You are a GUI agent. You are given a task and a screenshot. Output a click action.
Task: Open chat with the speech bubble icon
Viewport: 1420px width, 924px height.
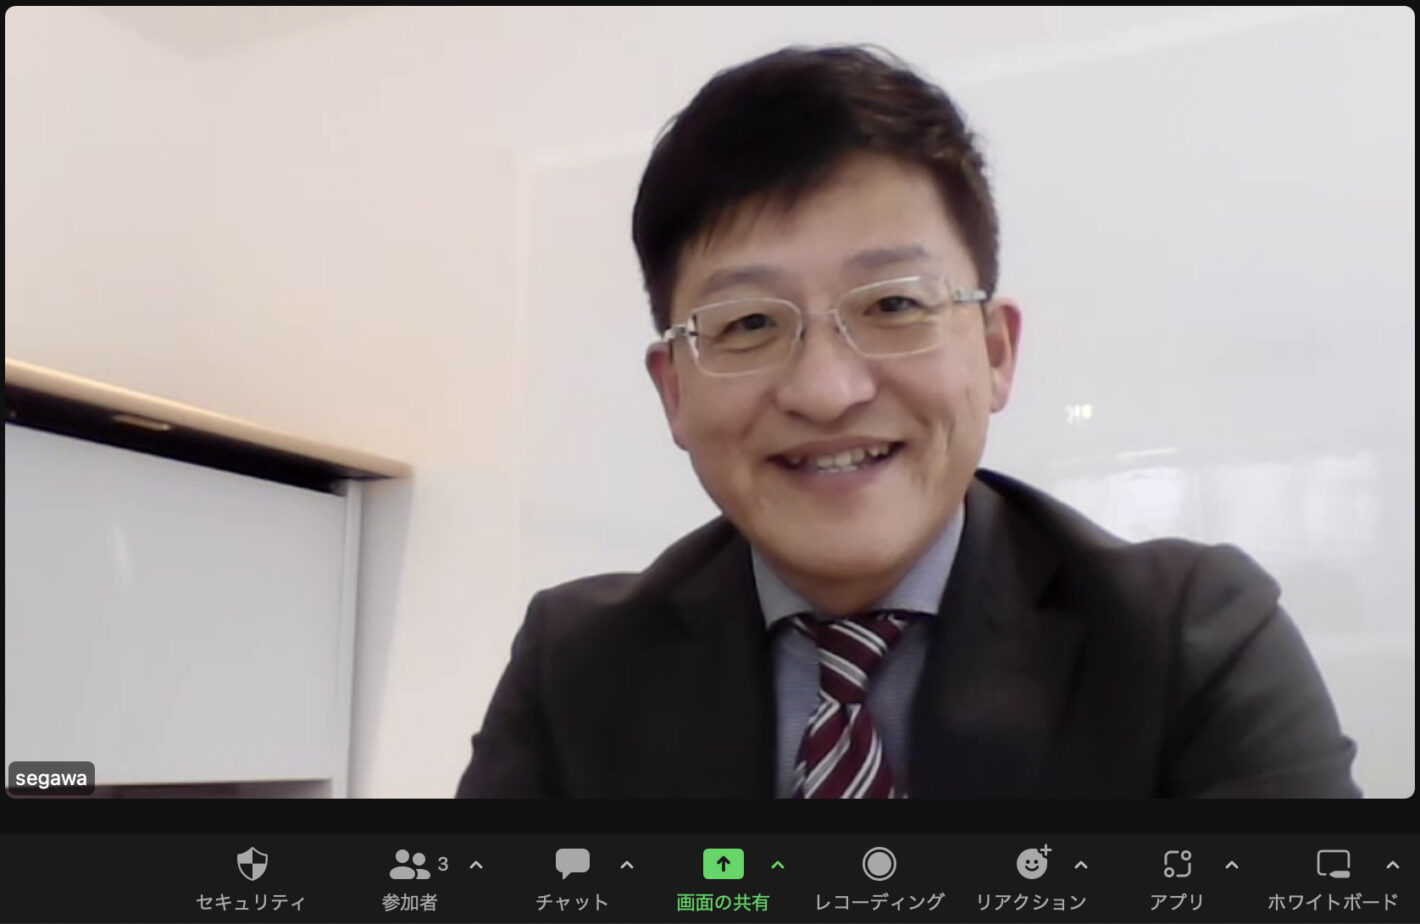pos(572,864)
